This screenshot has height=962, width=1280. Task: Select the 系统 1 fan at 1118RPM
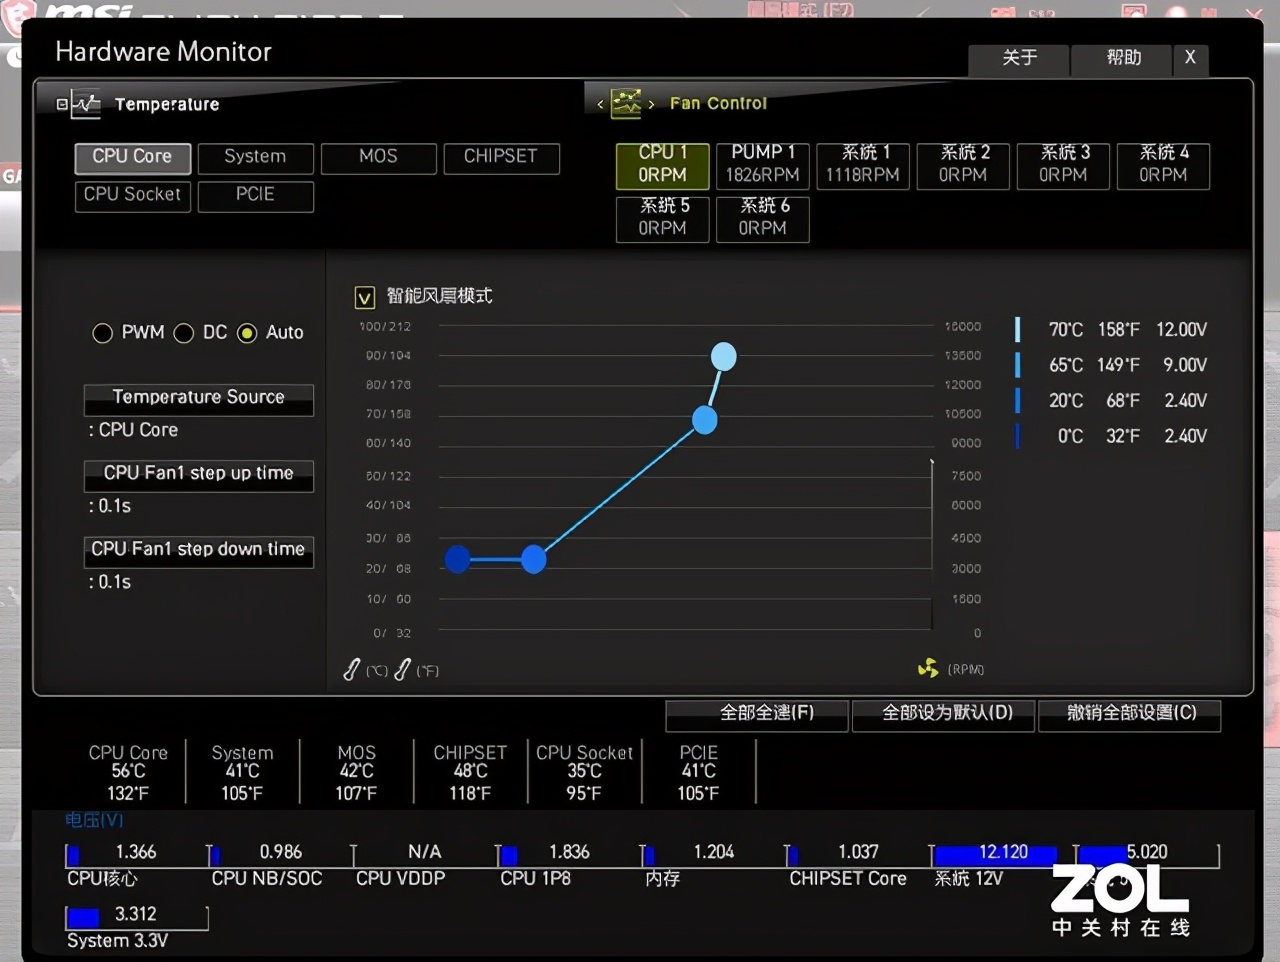(863, 165)
